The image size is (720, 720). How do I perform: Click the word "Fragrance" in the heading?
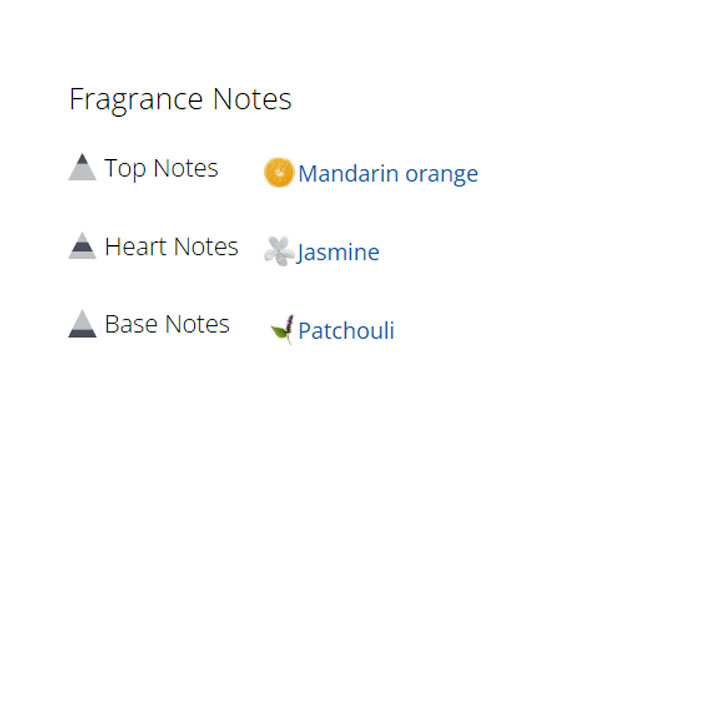click(x=137, y=100)
